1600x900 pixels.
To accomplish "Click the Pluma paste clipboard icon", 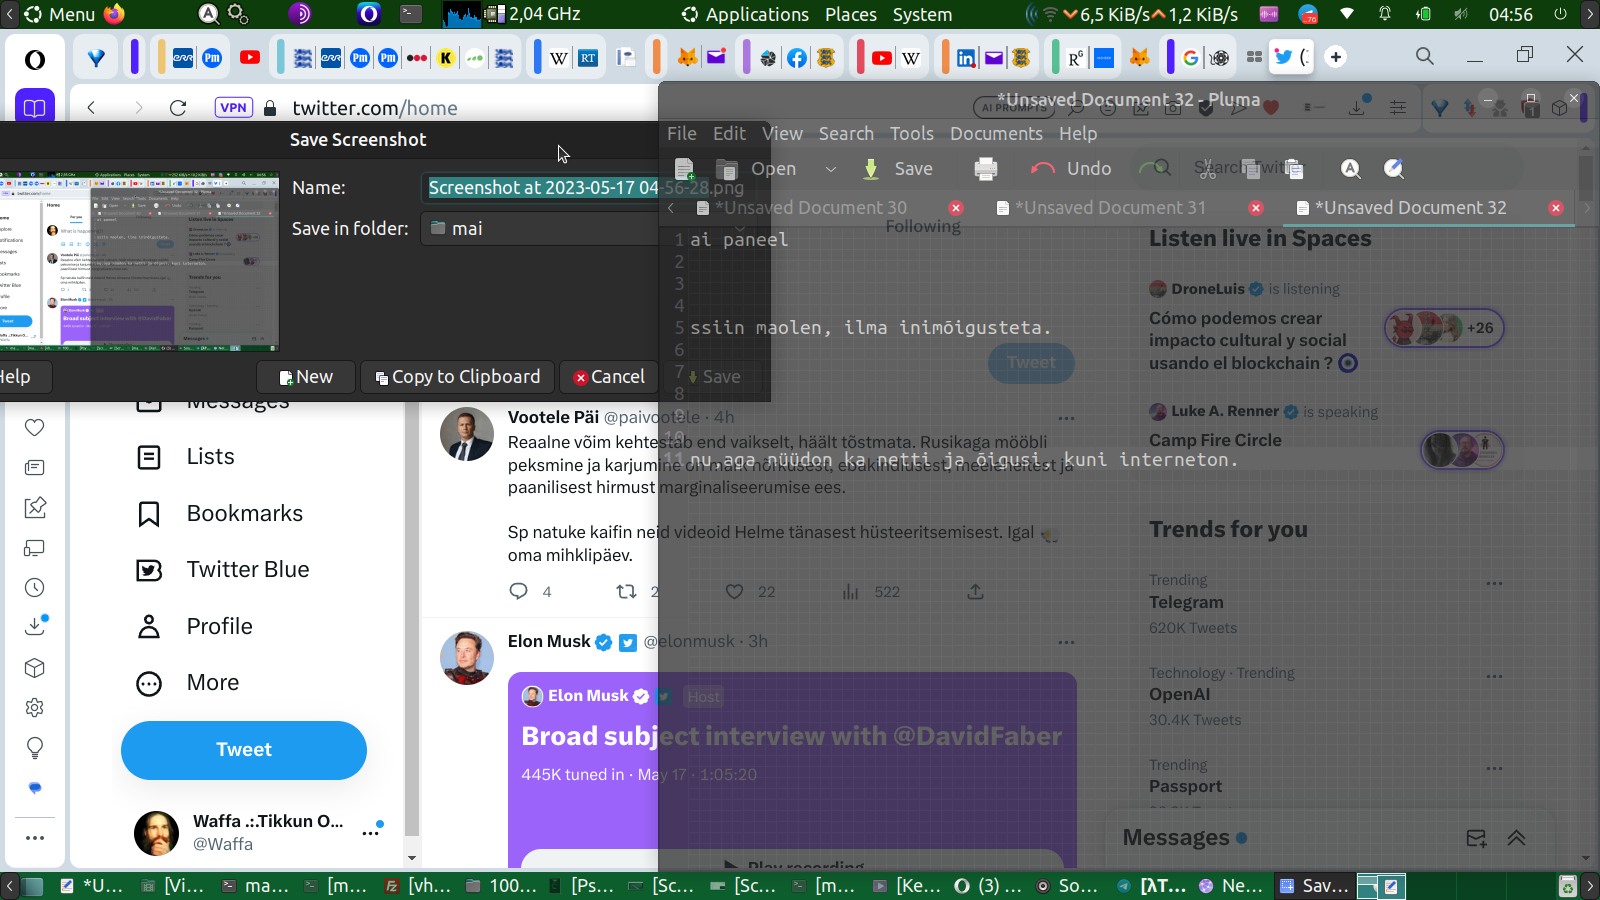I will point(1294,169).
